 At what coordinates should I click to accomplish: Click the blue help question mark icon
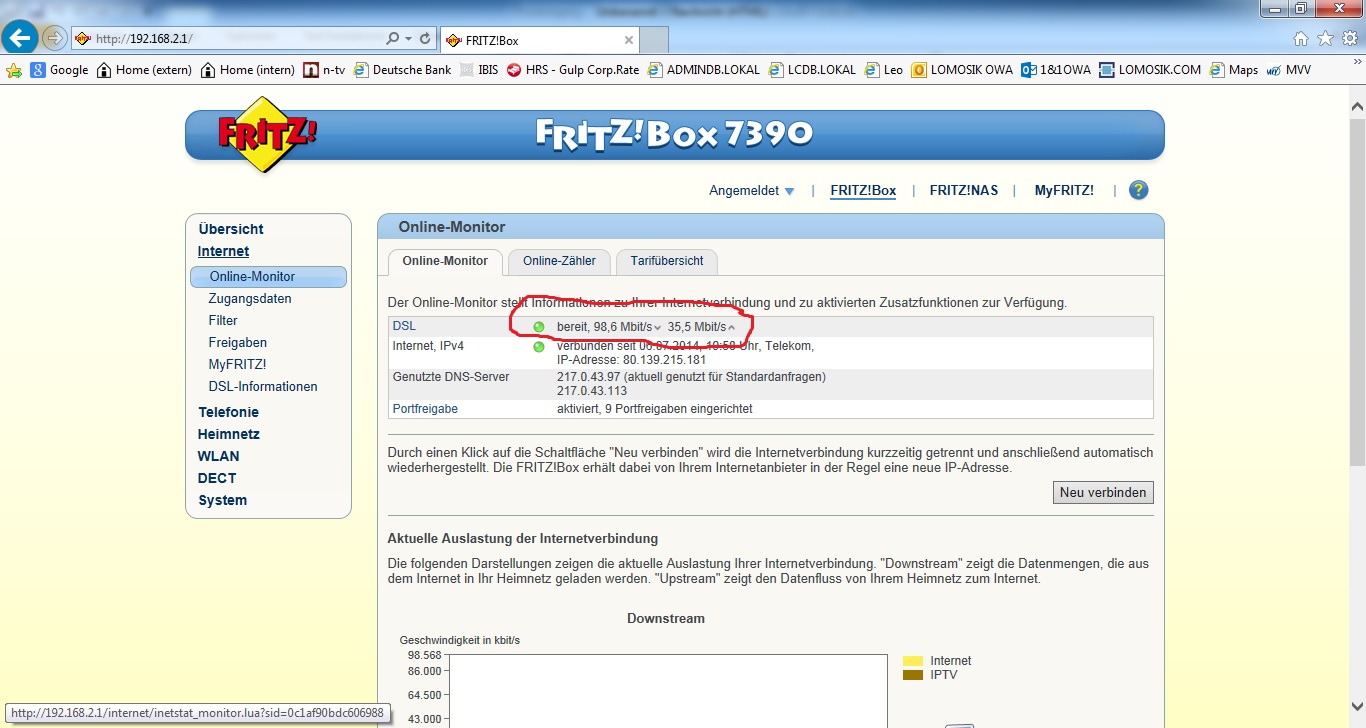(x=1138, y=190)
